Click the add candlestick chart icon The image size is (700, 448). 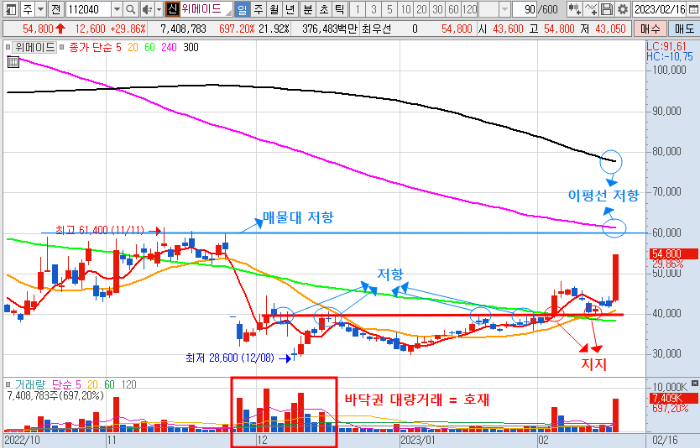tap(575, 9)
